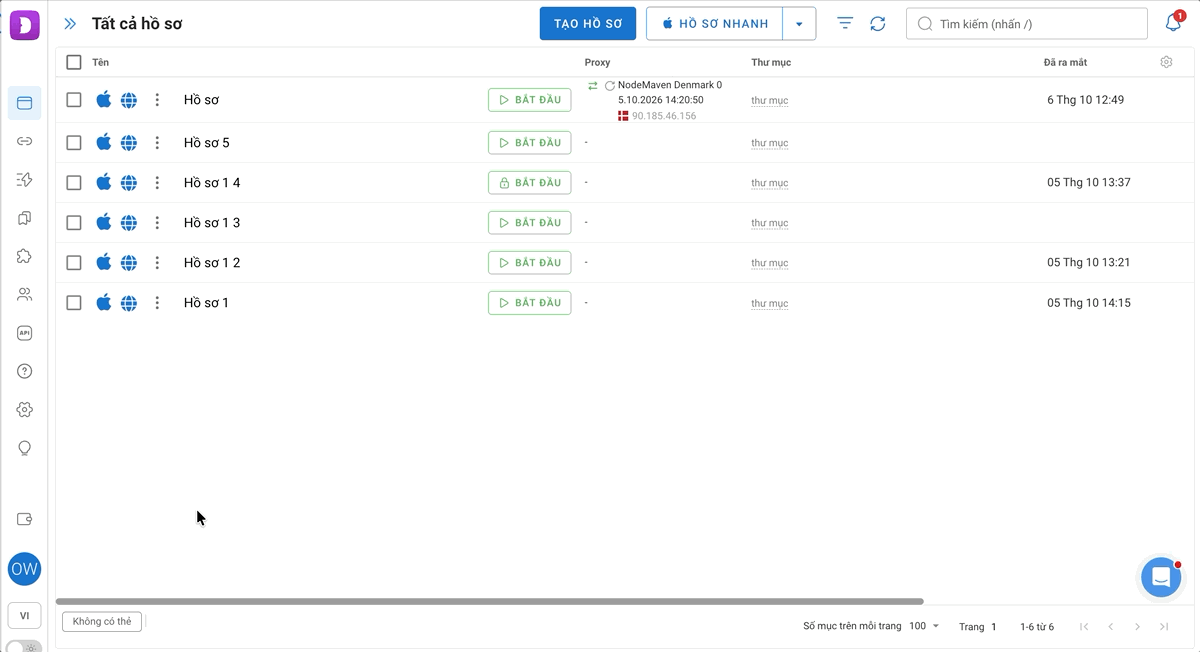
Task: Open the gear settings icon in sidebar
Action: coord(25,410)
